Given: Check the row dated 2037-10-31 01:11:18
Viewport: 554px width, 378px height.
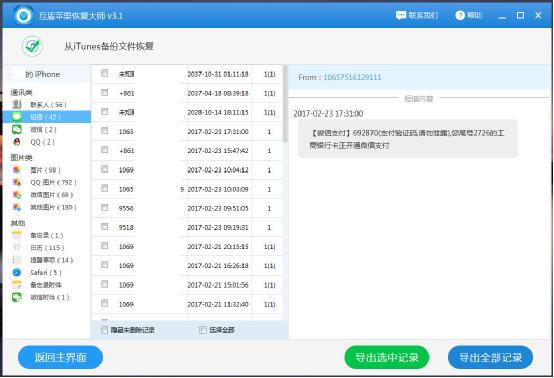Looking at the screenshot, I should 104,73.
